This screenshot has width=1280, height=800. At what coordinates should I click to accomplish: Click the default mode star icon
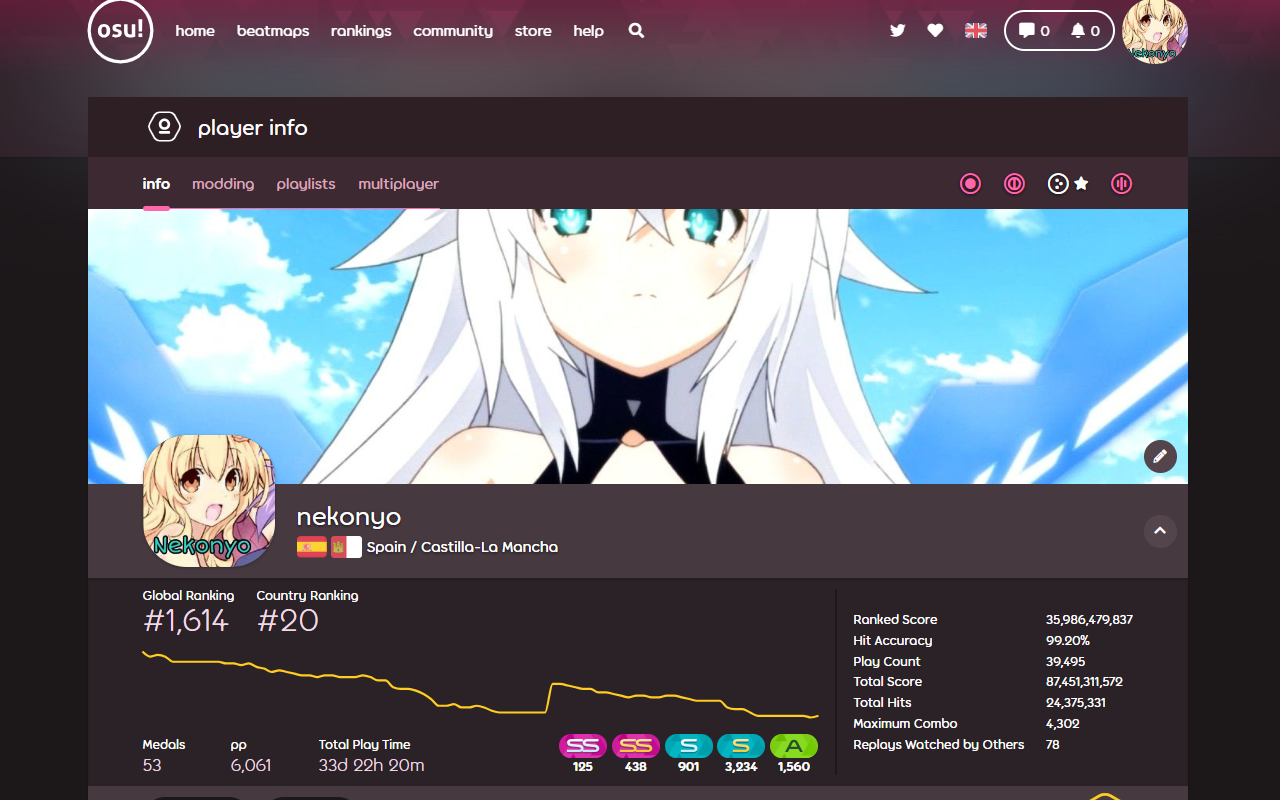coord(1081,184)
